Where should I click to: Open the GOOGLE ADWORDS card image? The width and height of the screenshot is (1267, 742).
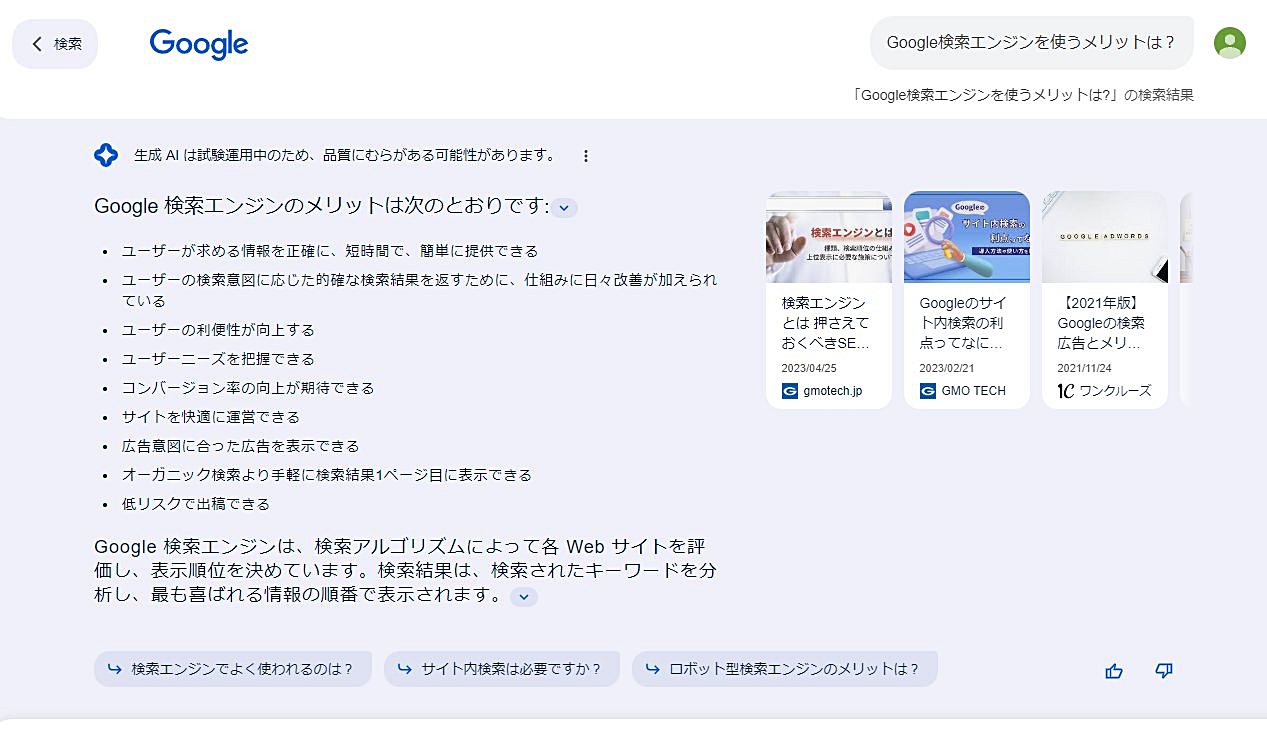pyautogui.click(x=1105, y=237)
